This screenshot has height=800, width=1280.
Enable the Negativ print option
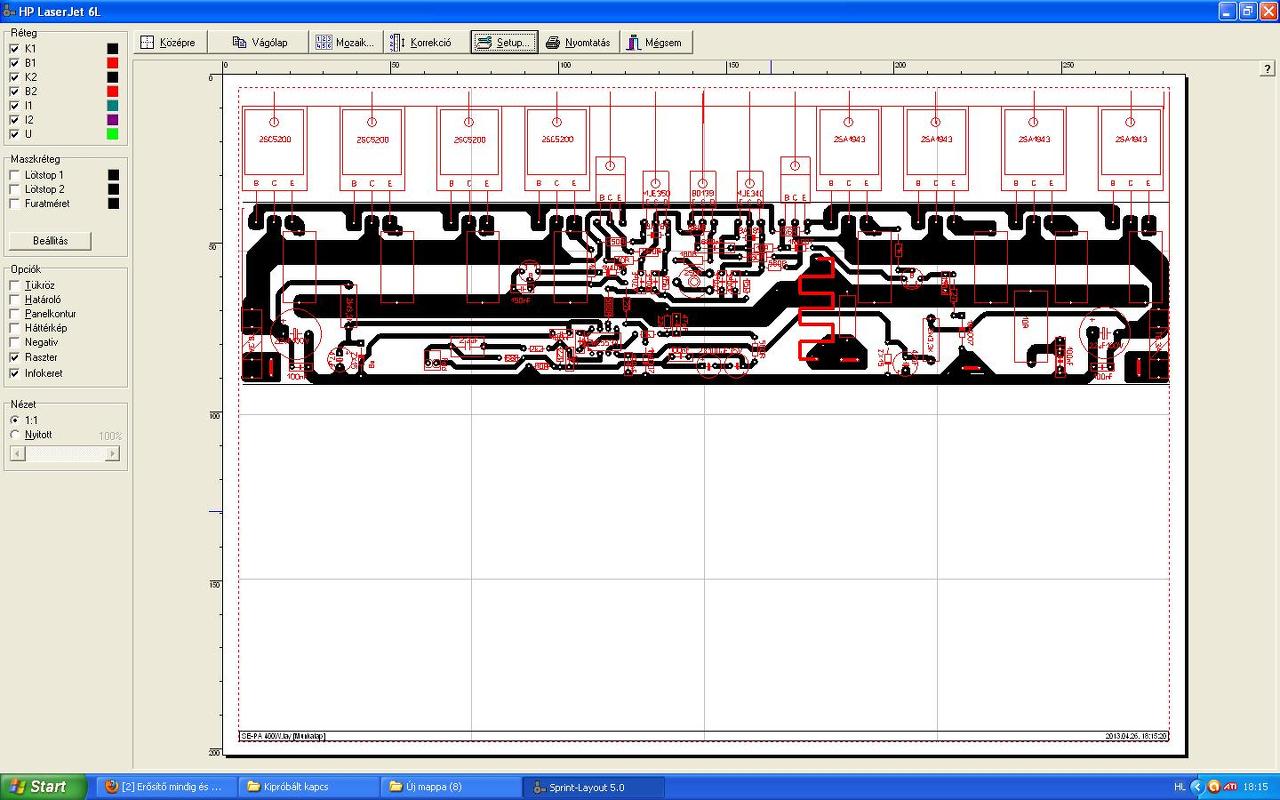pyautogui.click(x=14, y=342)
